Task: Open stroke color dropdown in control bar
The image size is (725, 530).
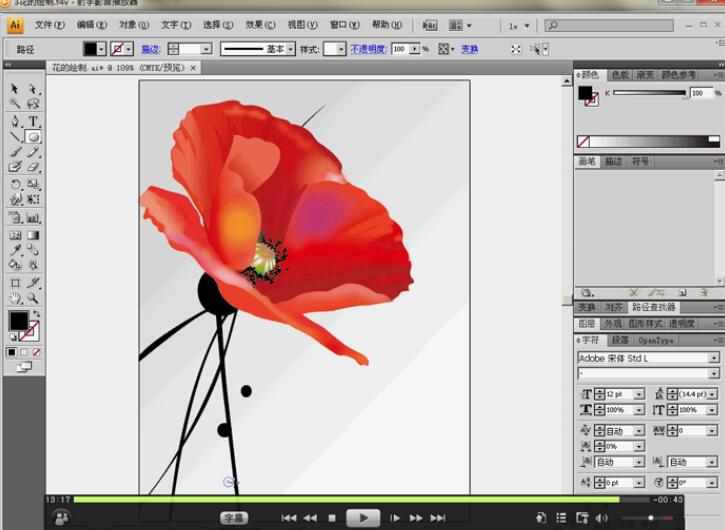Action: pos(129,49)
